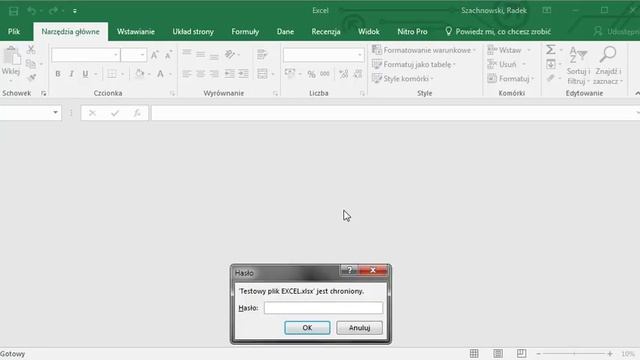Screen dimensions: 640x360
Task: Switch to Układ strony tab
Action: (x=193, y=31)
